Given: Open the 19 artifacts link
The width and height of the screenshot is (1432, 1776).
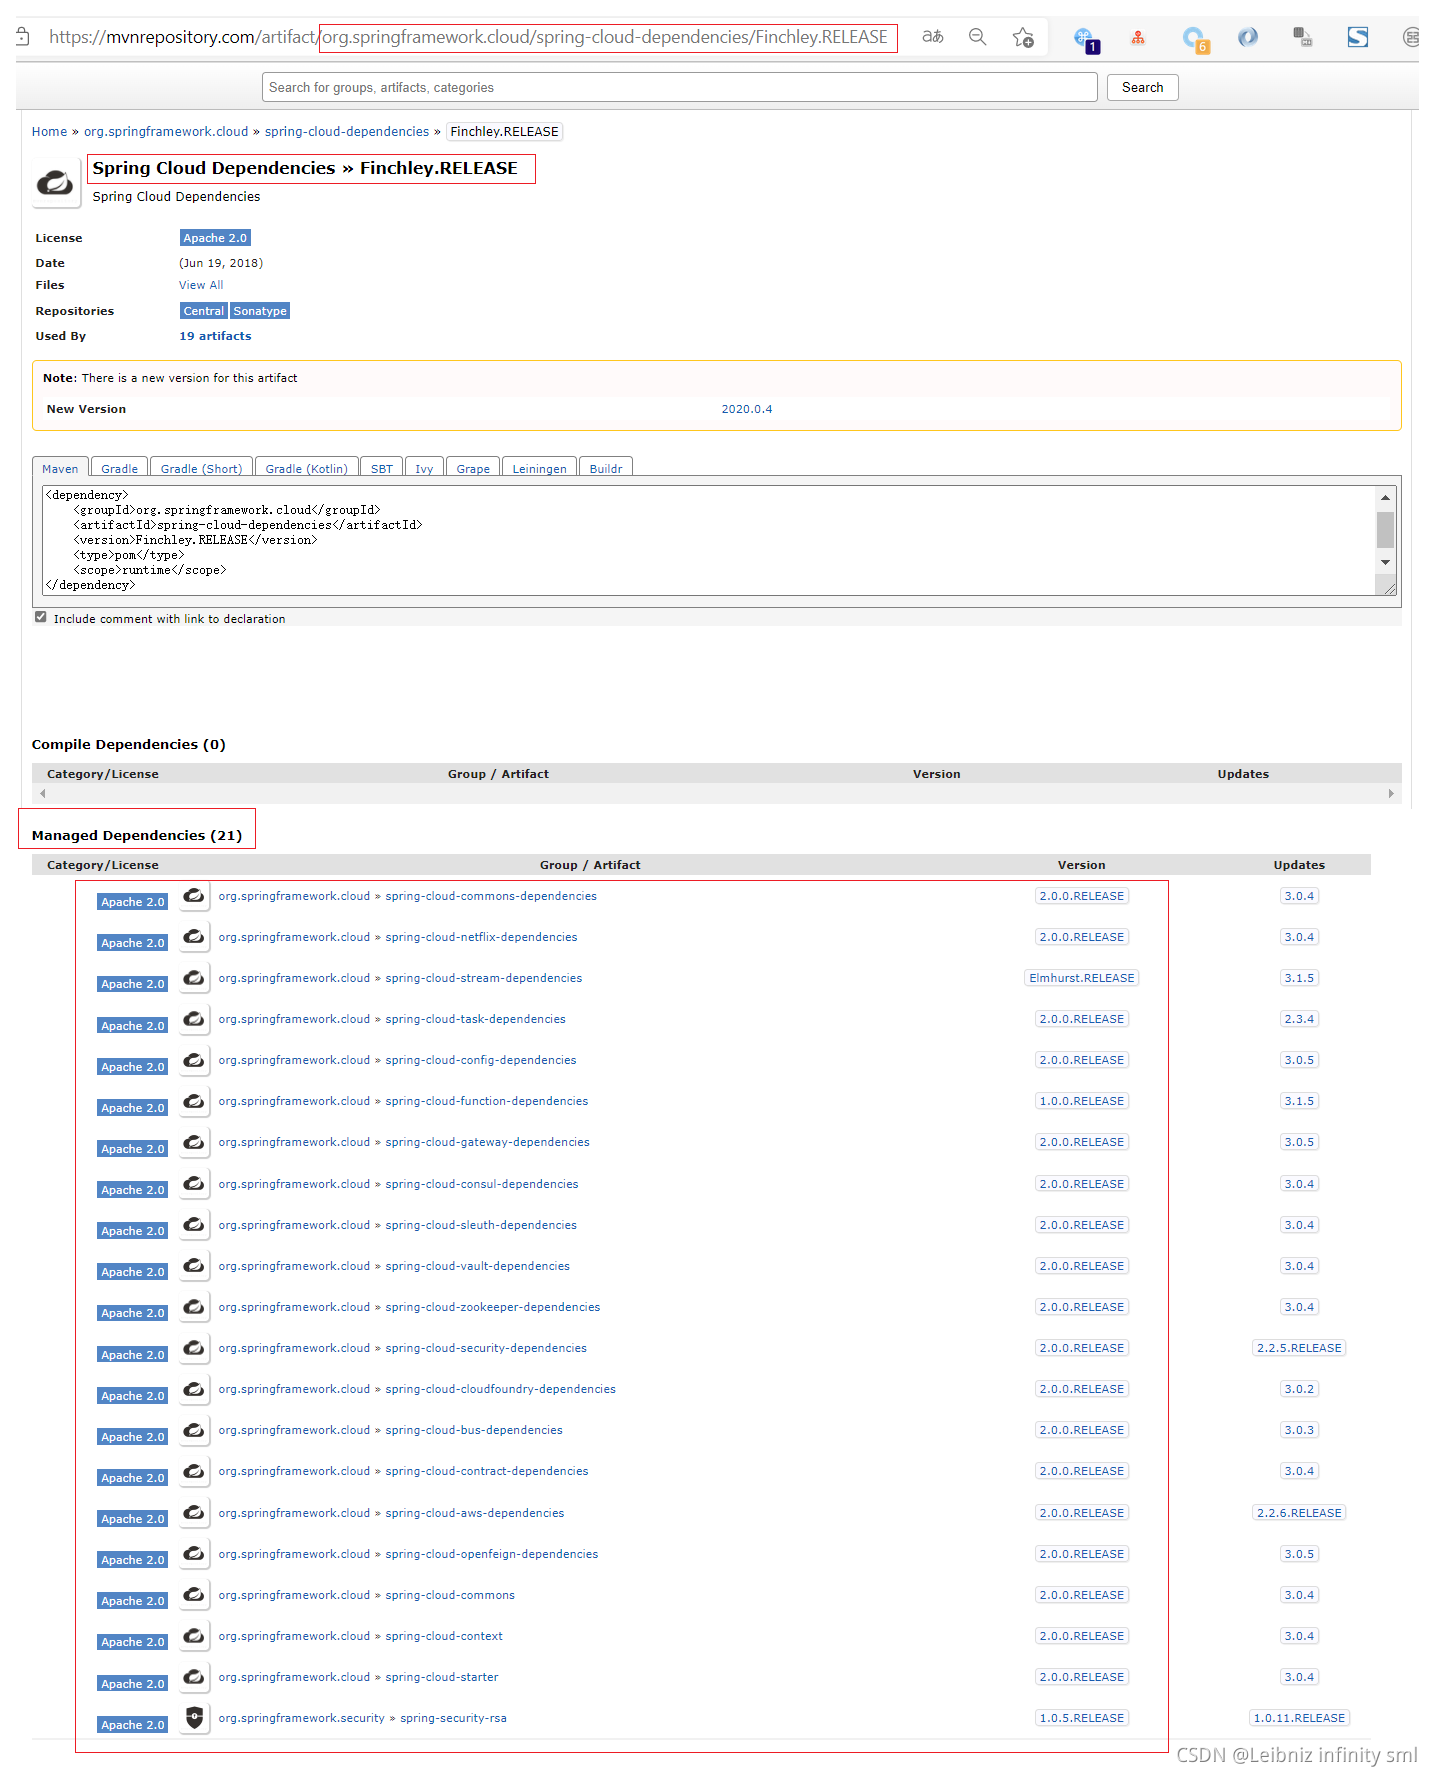Looking at the screenshot, I should point(215,336).
